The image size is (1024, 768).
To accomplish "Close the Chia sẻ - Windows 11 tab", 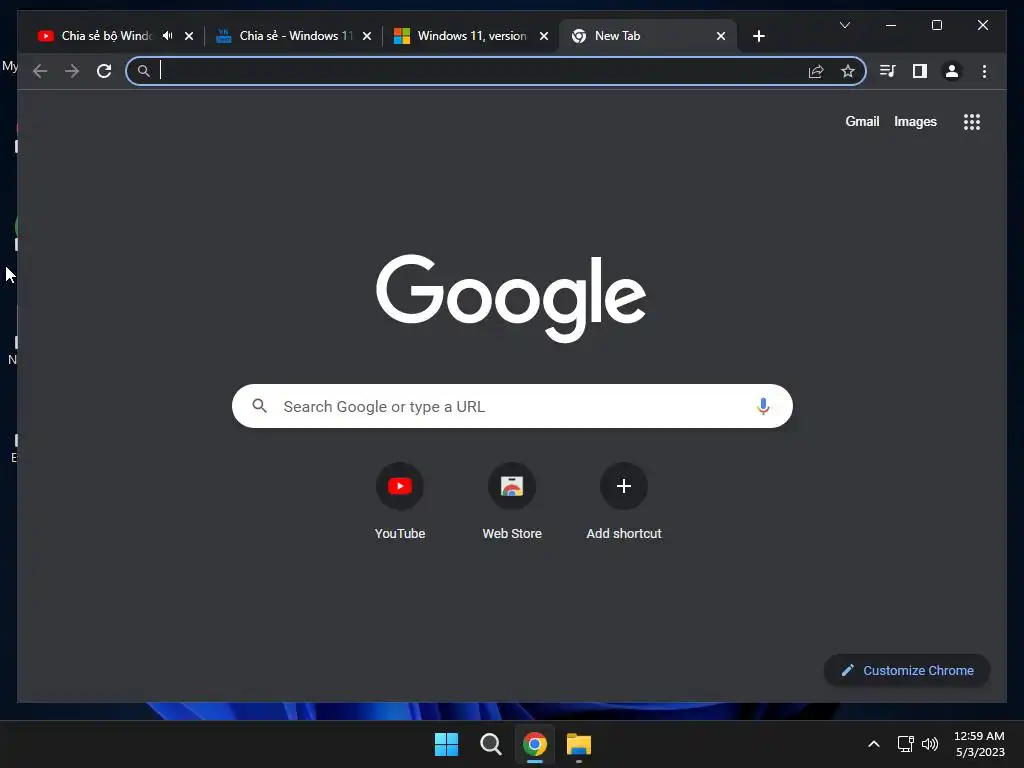I will (x=366, y=36).
